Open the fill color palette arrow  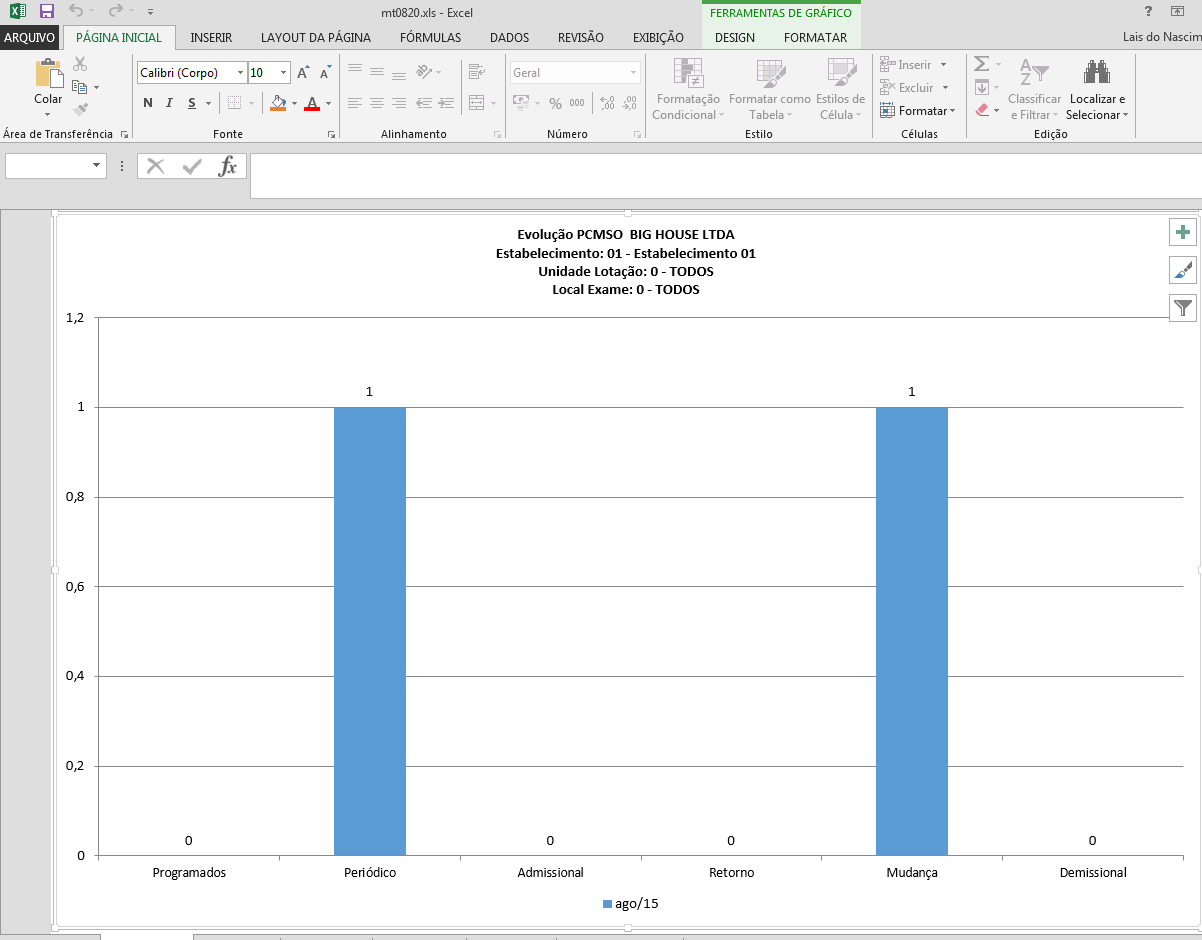pos(295,103)
